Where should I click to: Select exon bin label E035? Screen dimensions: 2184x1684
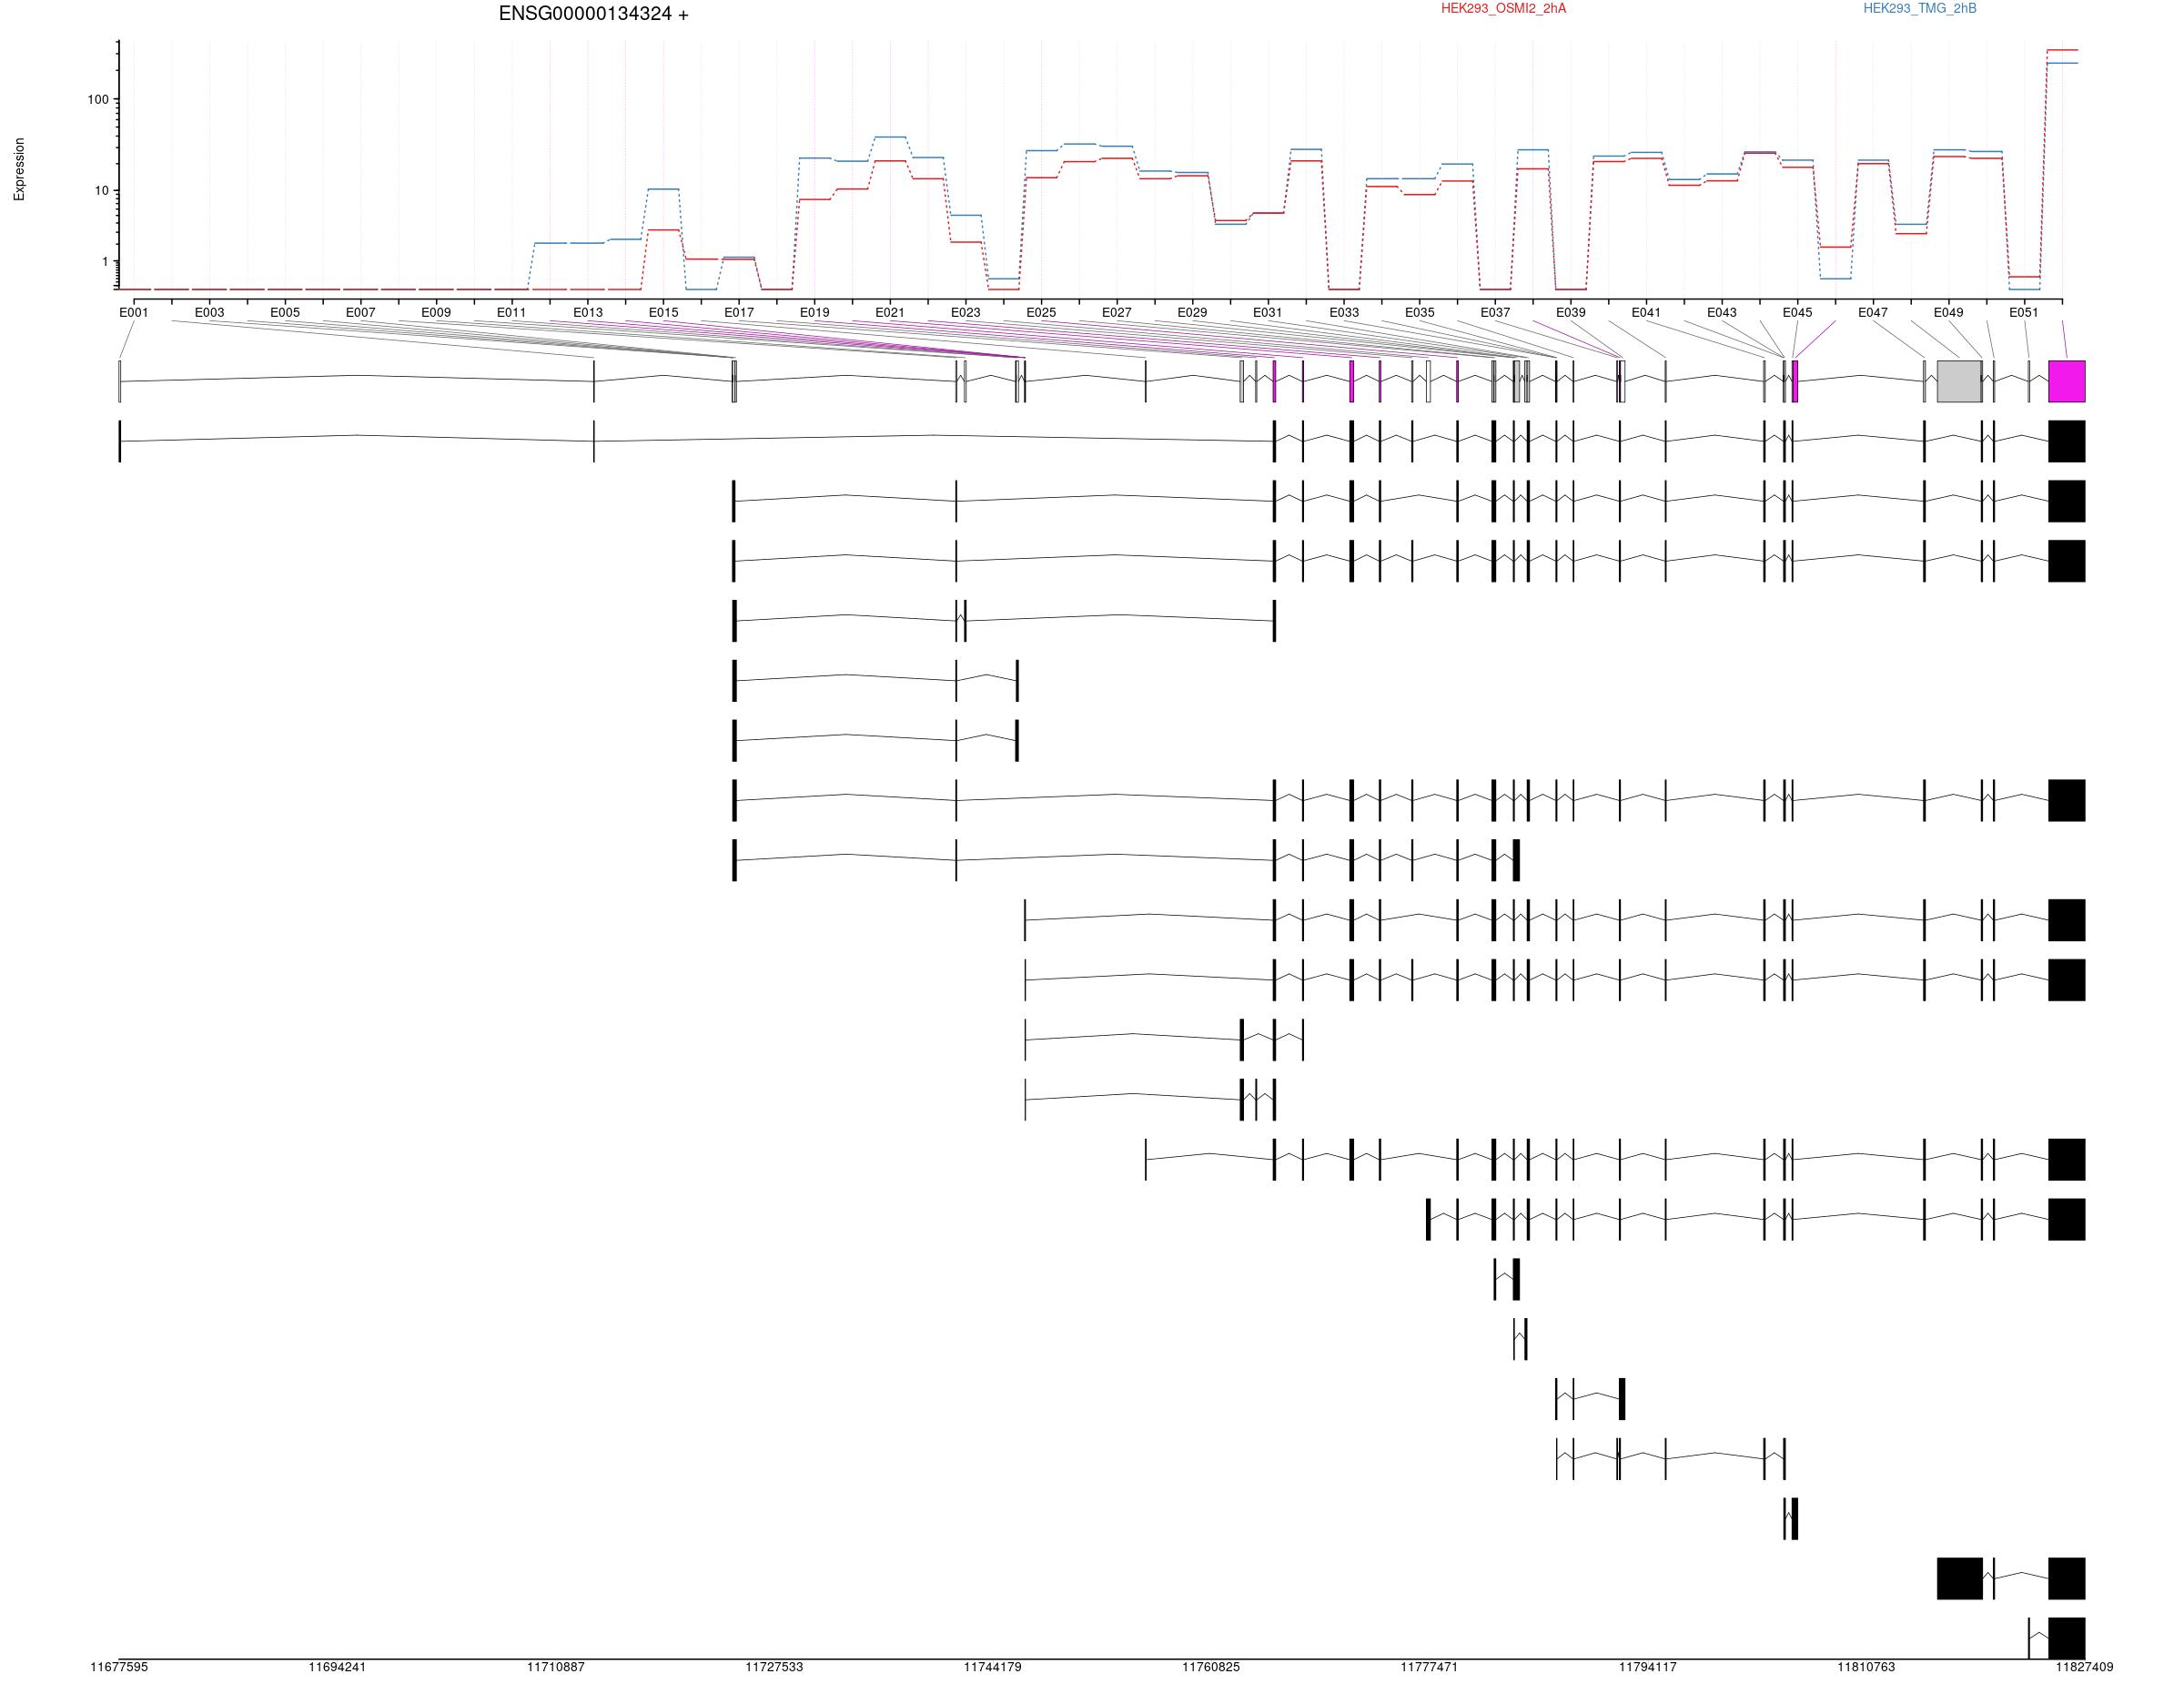[x=1419, y=312]
